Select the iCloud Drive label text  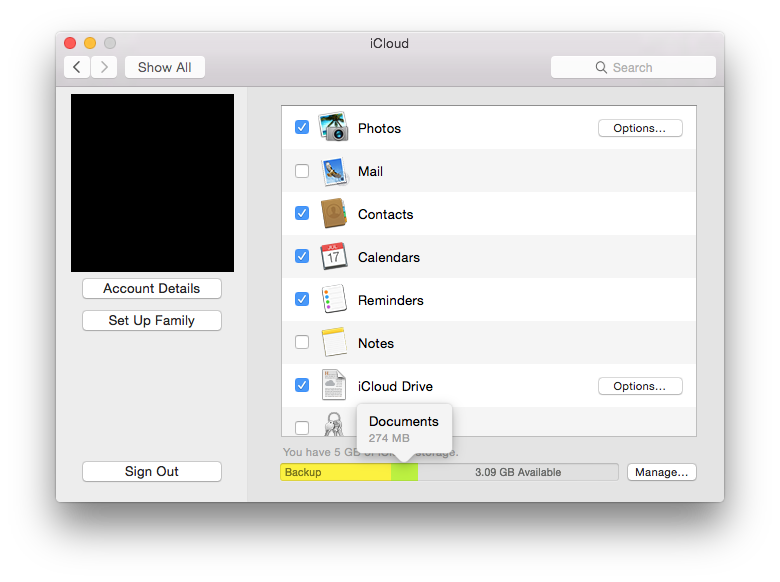pyautogui.click(x=395, y=386)
